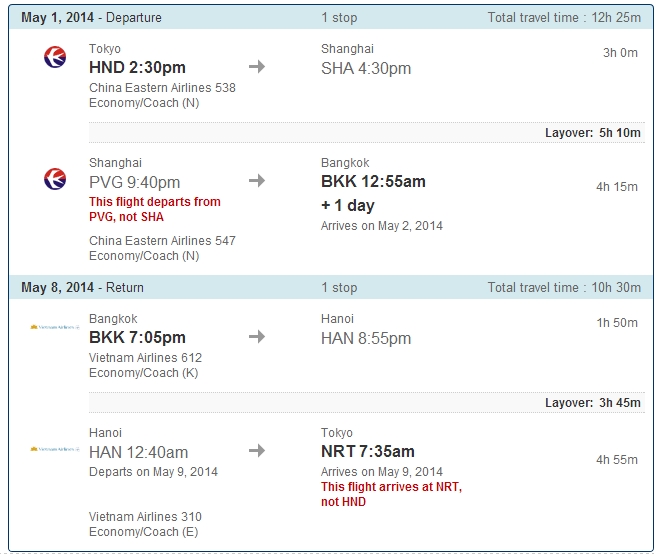Click the red PVG not SHA warning
The image size is (659, 557).
(154, 209)
